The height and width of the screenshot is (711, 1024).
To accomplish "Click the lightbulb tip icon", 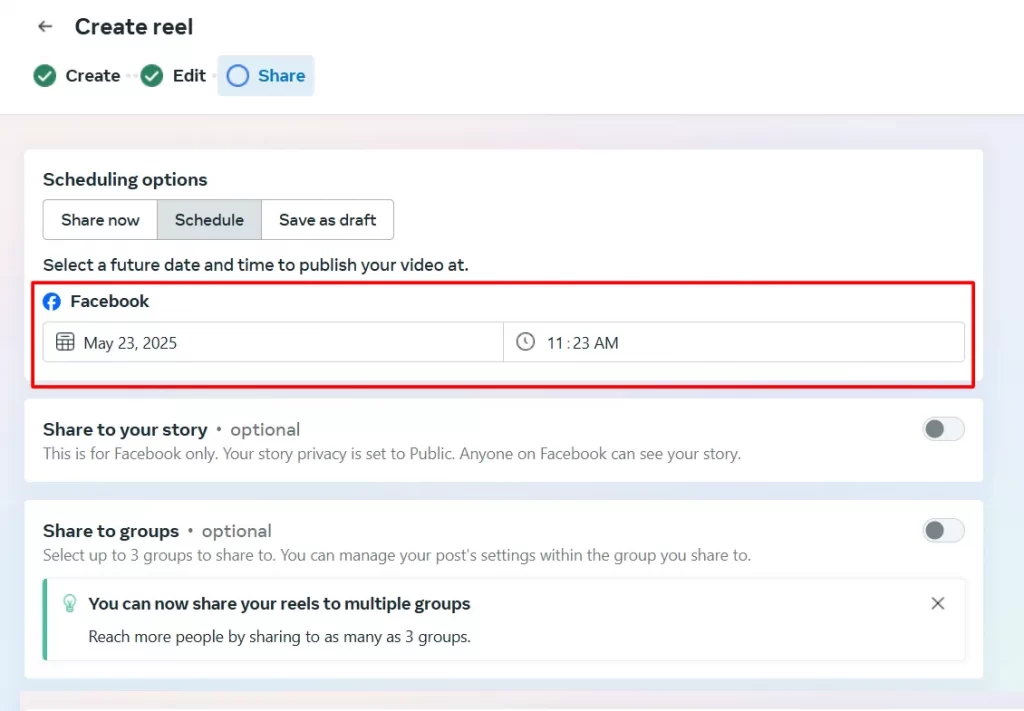I will click(x=70, y=603).
